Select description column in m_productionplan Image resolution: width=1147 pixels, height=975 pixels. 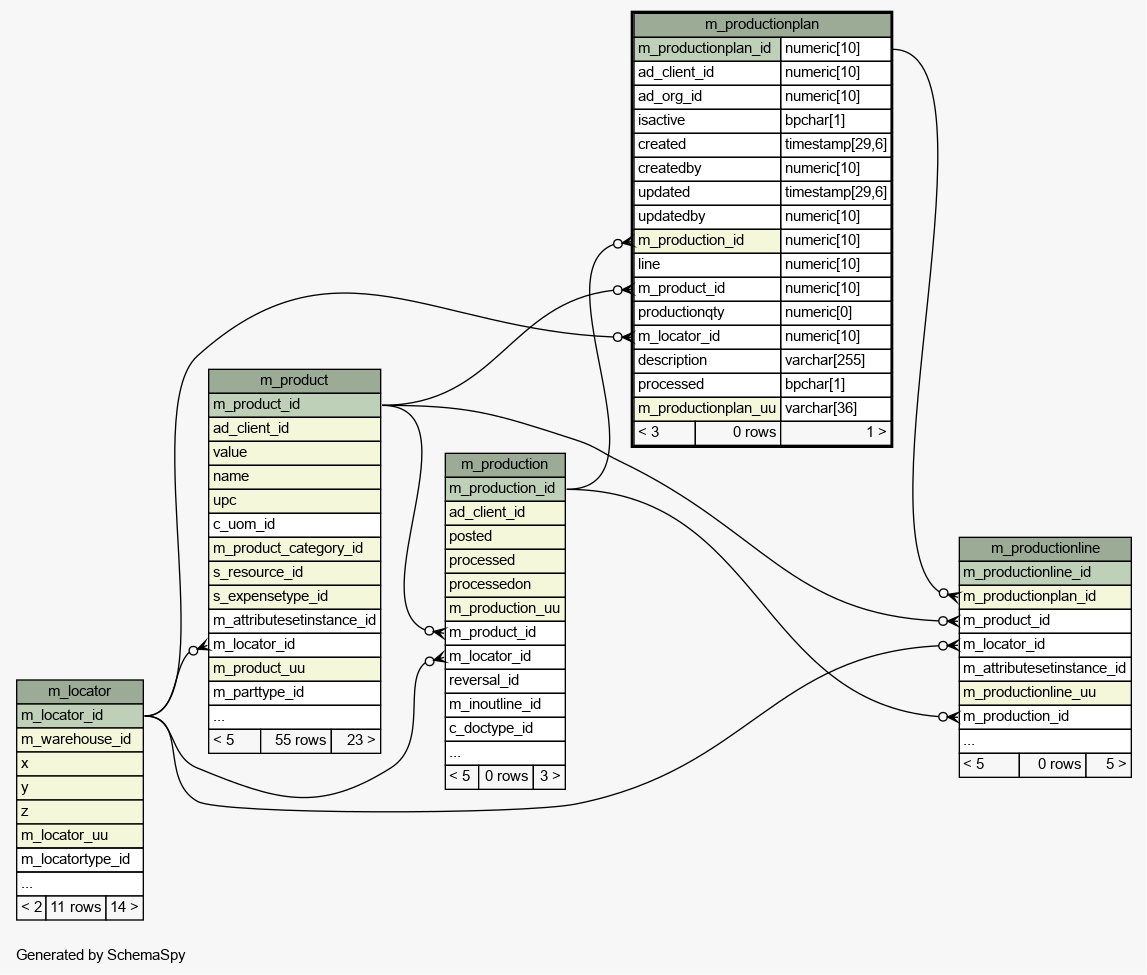pos(707,361)
